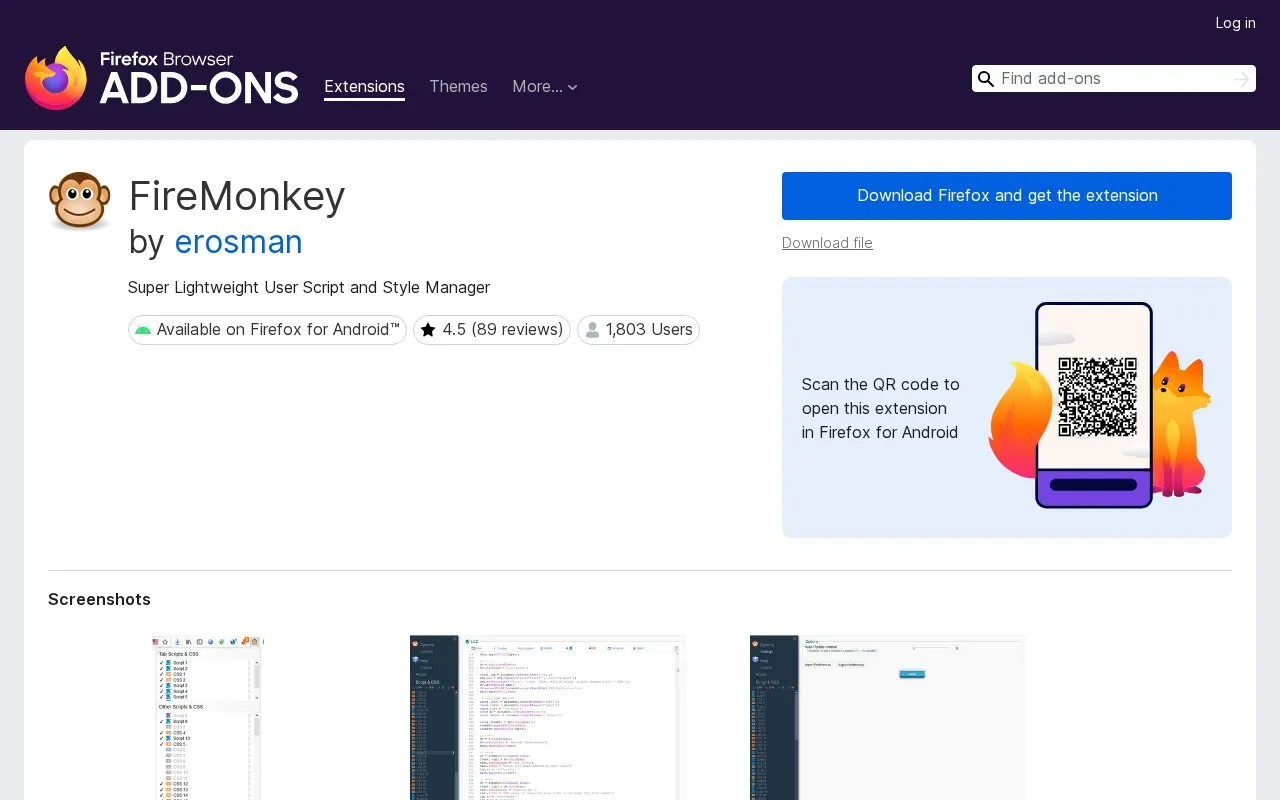Open first screenshot showing script list popup

pyautogui.click(x=208, y=718)
